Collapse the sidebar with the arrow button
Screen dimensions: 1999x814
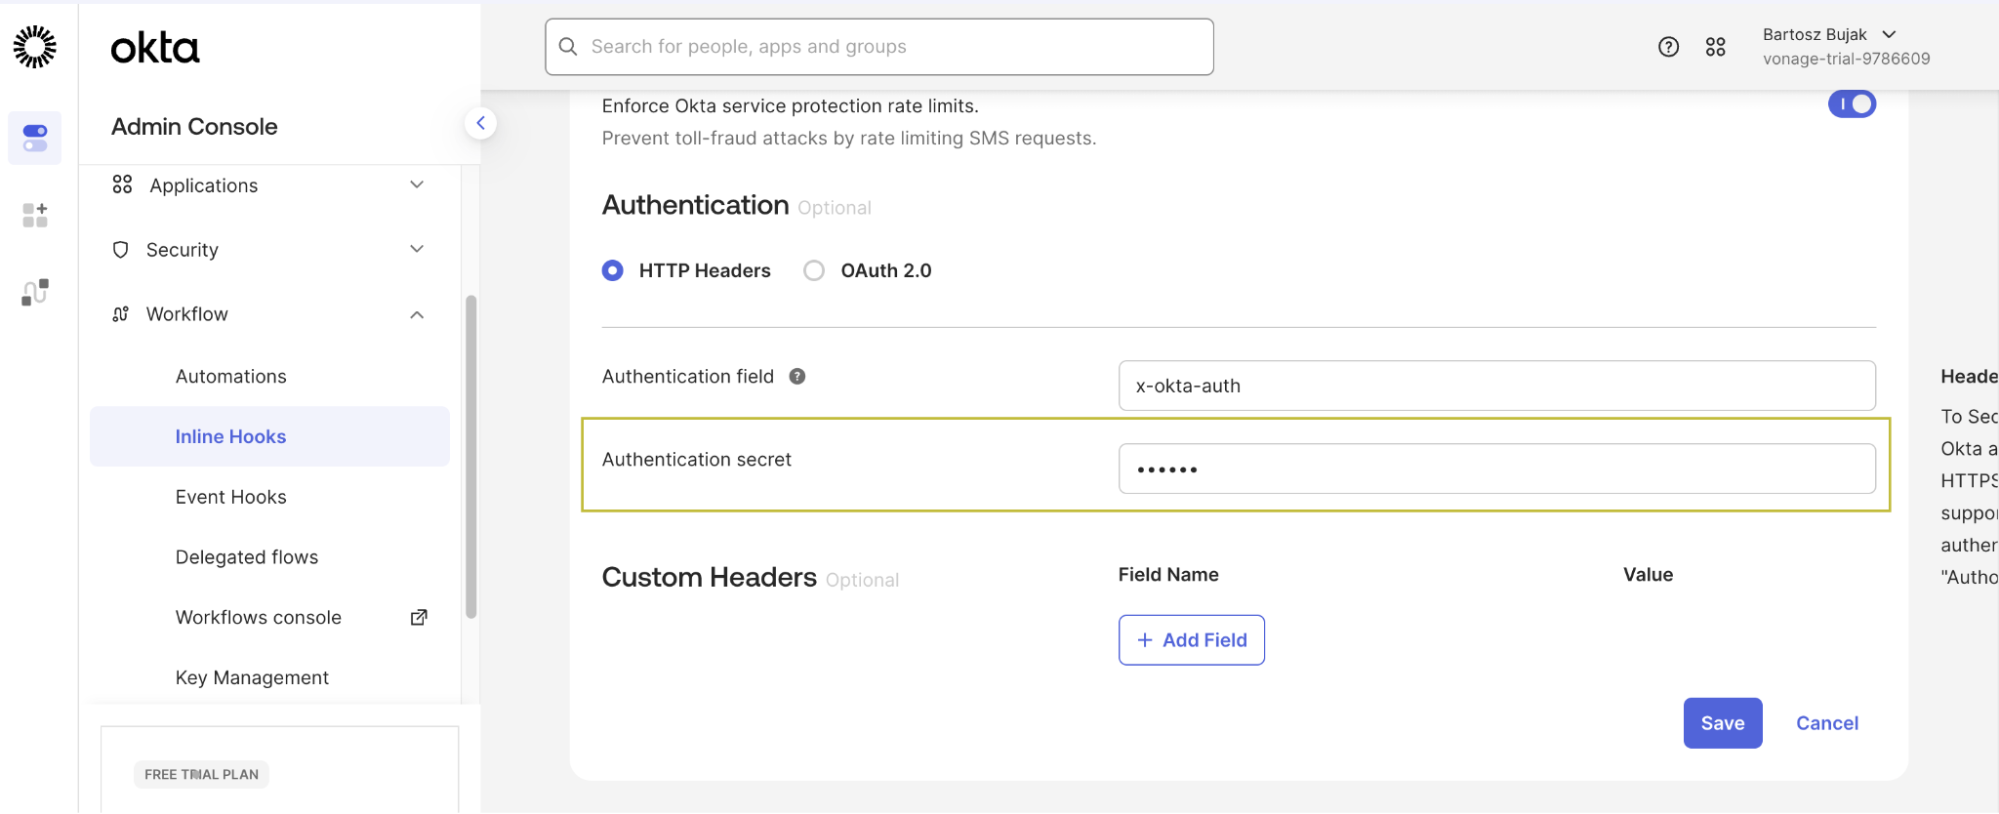point(481,123)
